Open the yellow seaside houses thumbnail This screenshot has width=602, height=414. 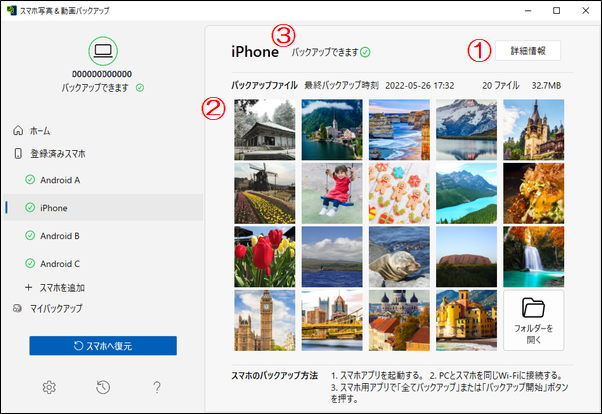(466, 320)
